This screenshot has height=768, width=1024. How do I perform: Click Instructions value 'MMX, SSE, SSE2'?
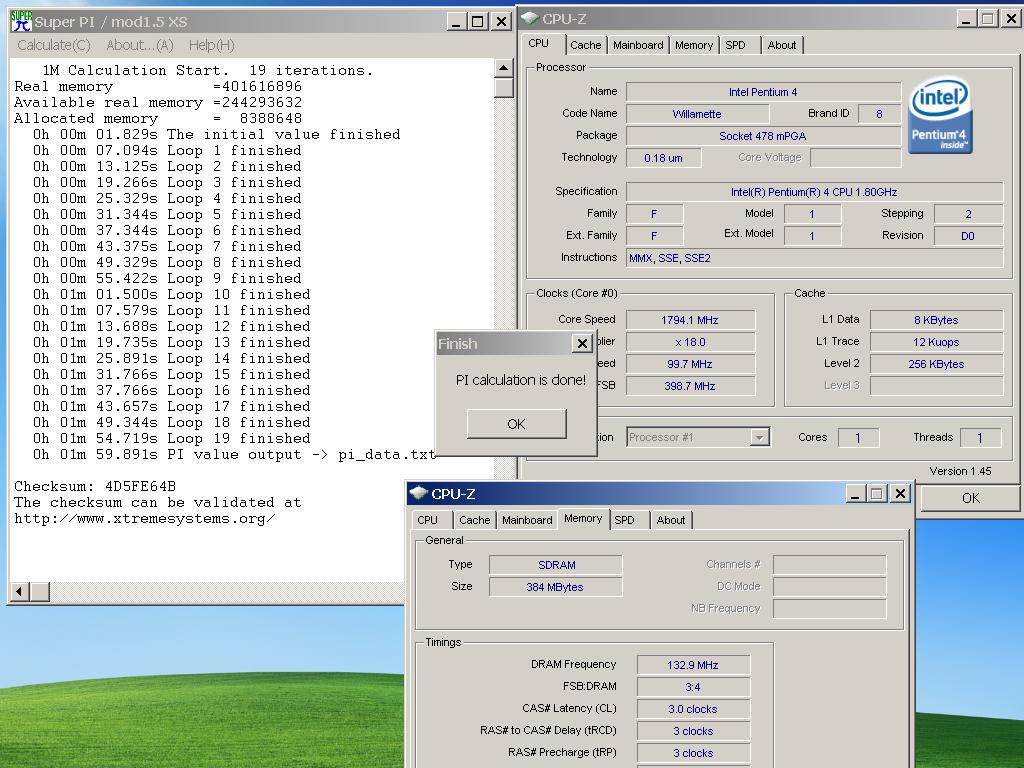[x=814, y=258]
